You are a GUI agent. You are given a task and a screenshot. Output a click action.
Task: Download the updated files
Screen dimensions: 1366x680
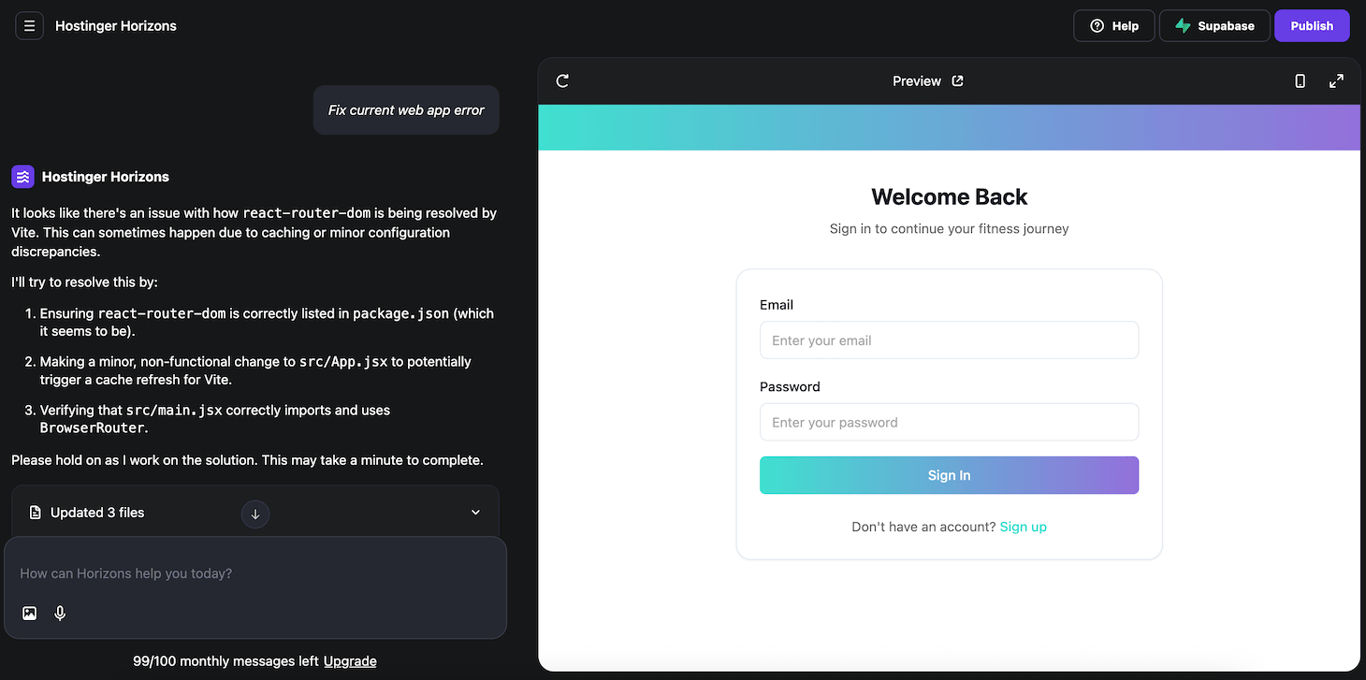pyautogui.click(x=255, y=514)
